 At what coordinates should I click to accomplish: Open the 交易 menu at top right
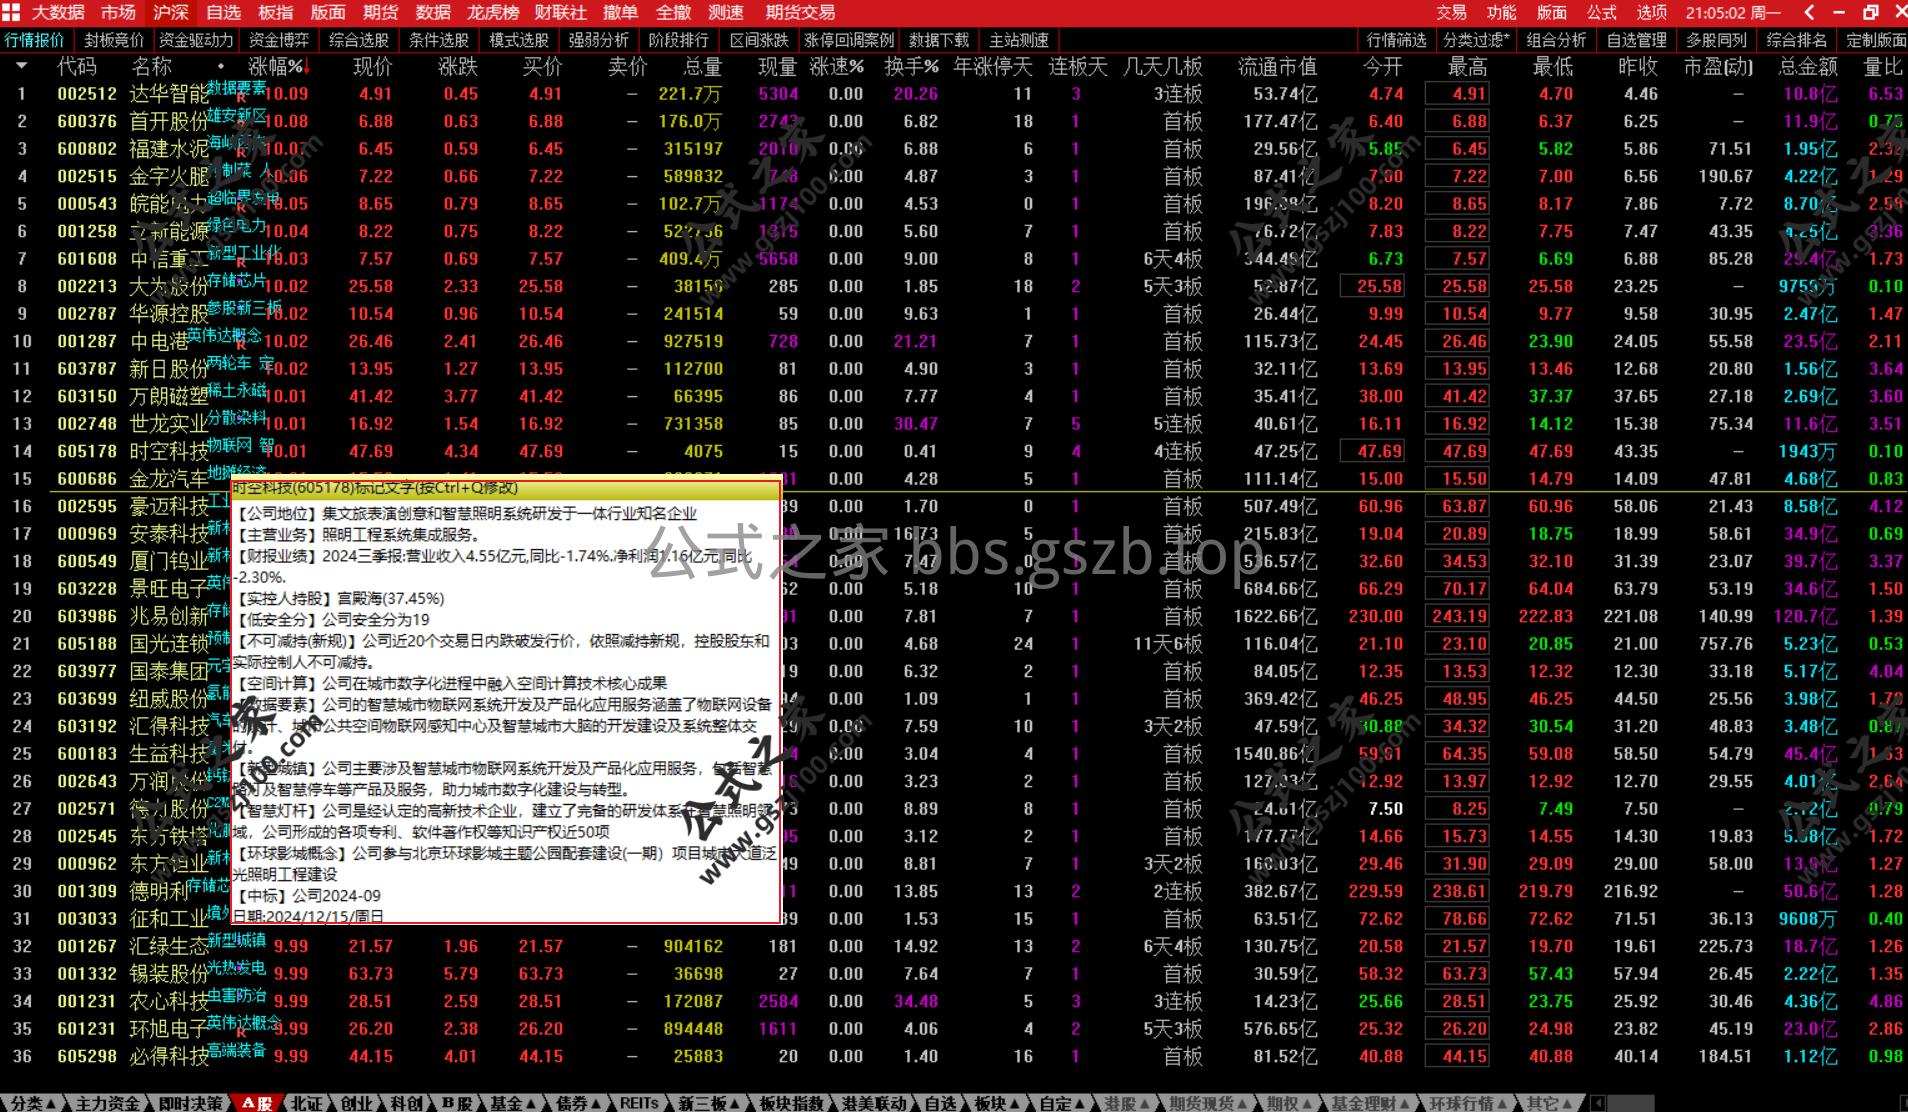click(1451, 12)
